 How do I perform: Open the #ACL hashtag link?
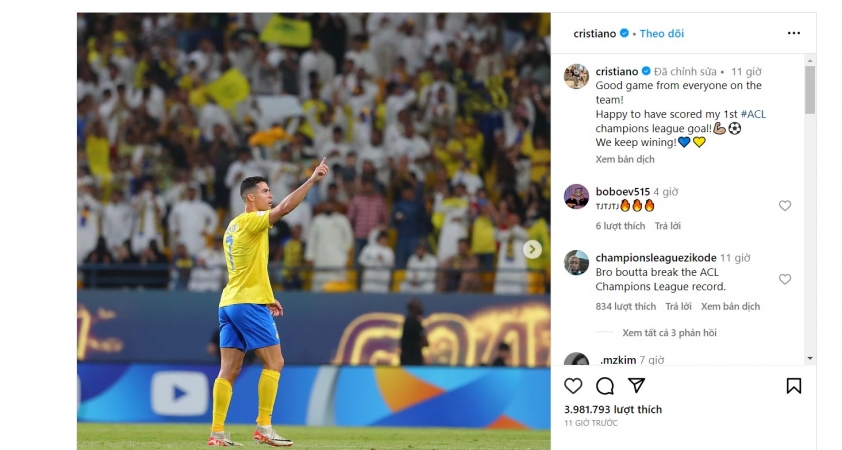click(x=753, y=114)
